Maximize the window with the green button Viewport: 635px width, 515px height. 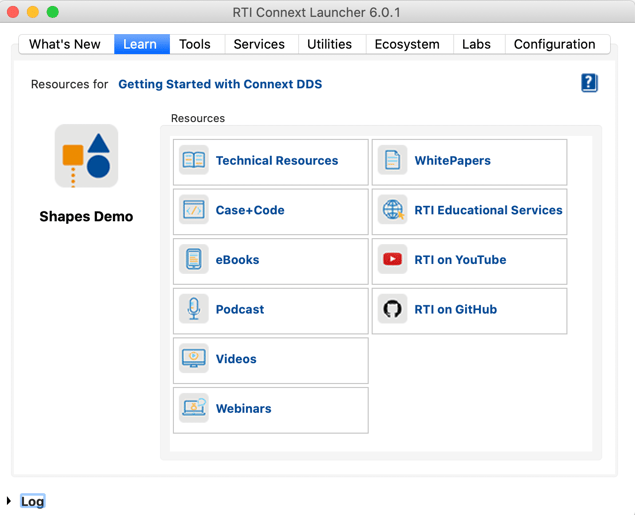click(53, 12)
